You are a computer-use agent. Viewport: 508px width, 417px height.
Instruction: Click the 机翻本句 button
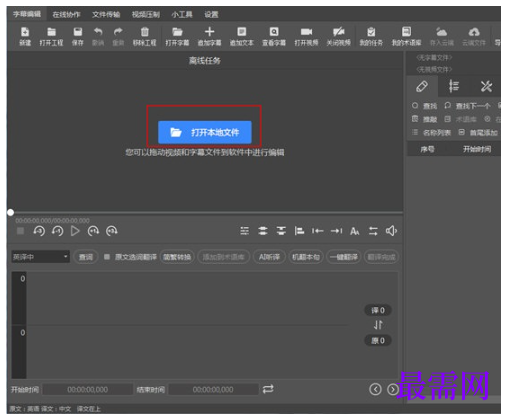point(306,257)
